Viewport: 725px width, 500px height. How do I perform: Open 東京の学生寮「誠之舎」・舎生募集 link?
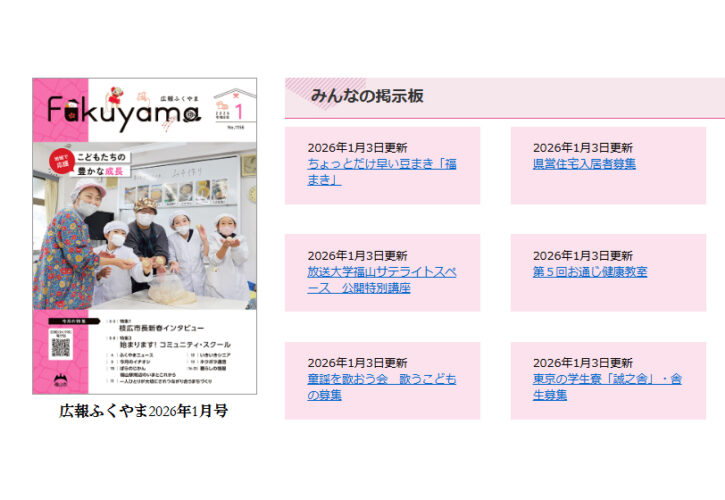pyautogui.click(x=606, y=387)
